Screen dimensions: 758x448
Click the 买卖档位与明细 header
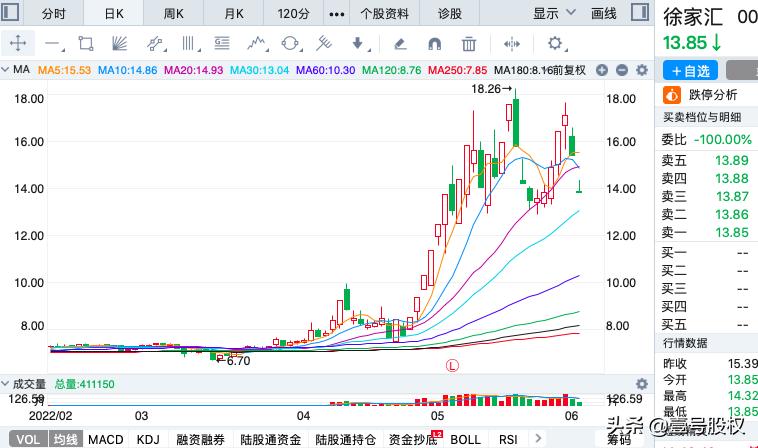(702, 117)
